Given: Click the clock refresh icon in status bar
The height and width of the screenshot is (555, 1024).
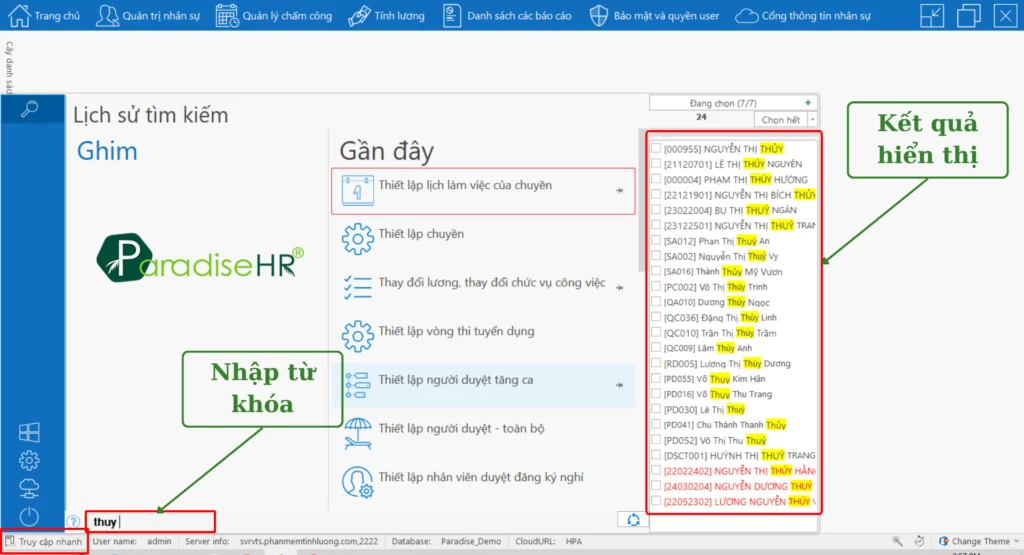Looking at the screenshot, I should tap(919, 541).
